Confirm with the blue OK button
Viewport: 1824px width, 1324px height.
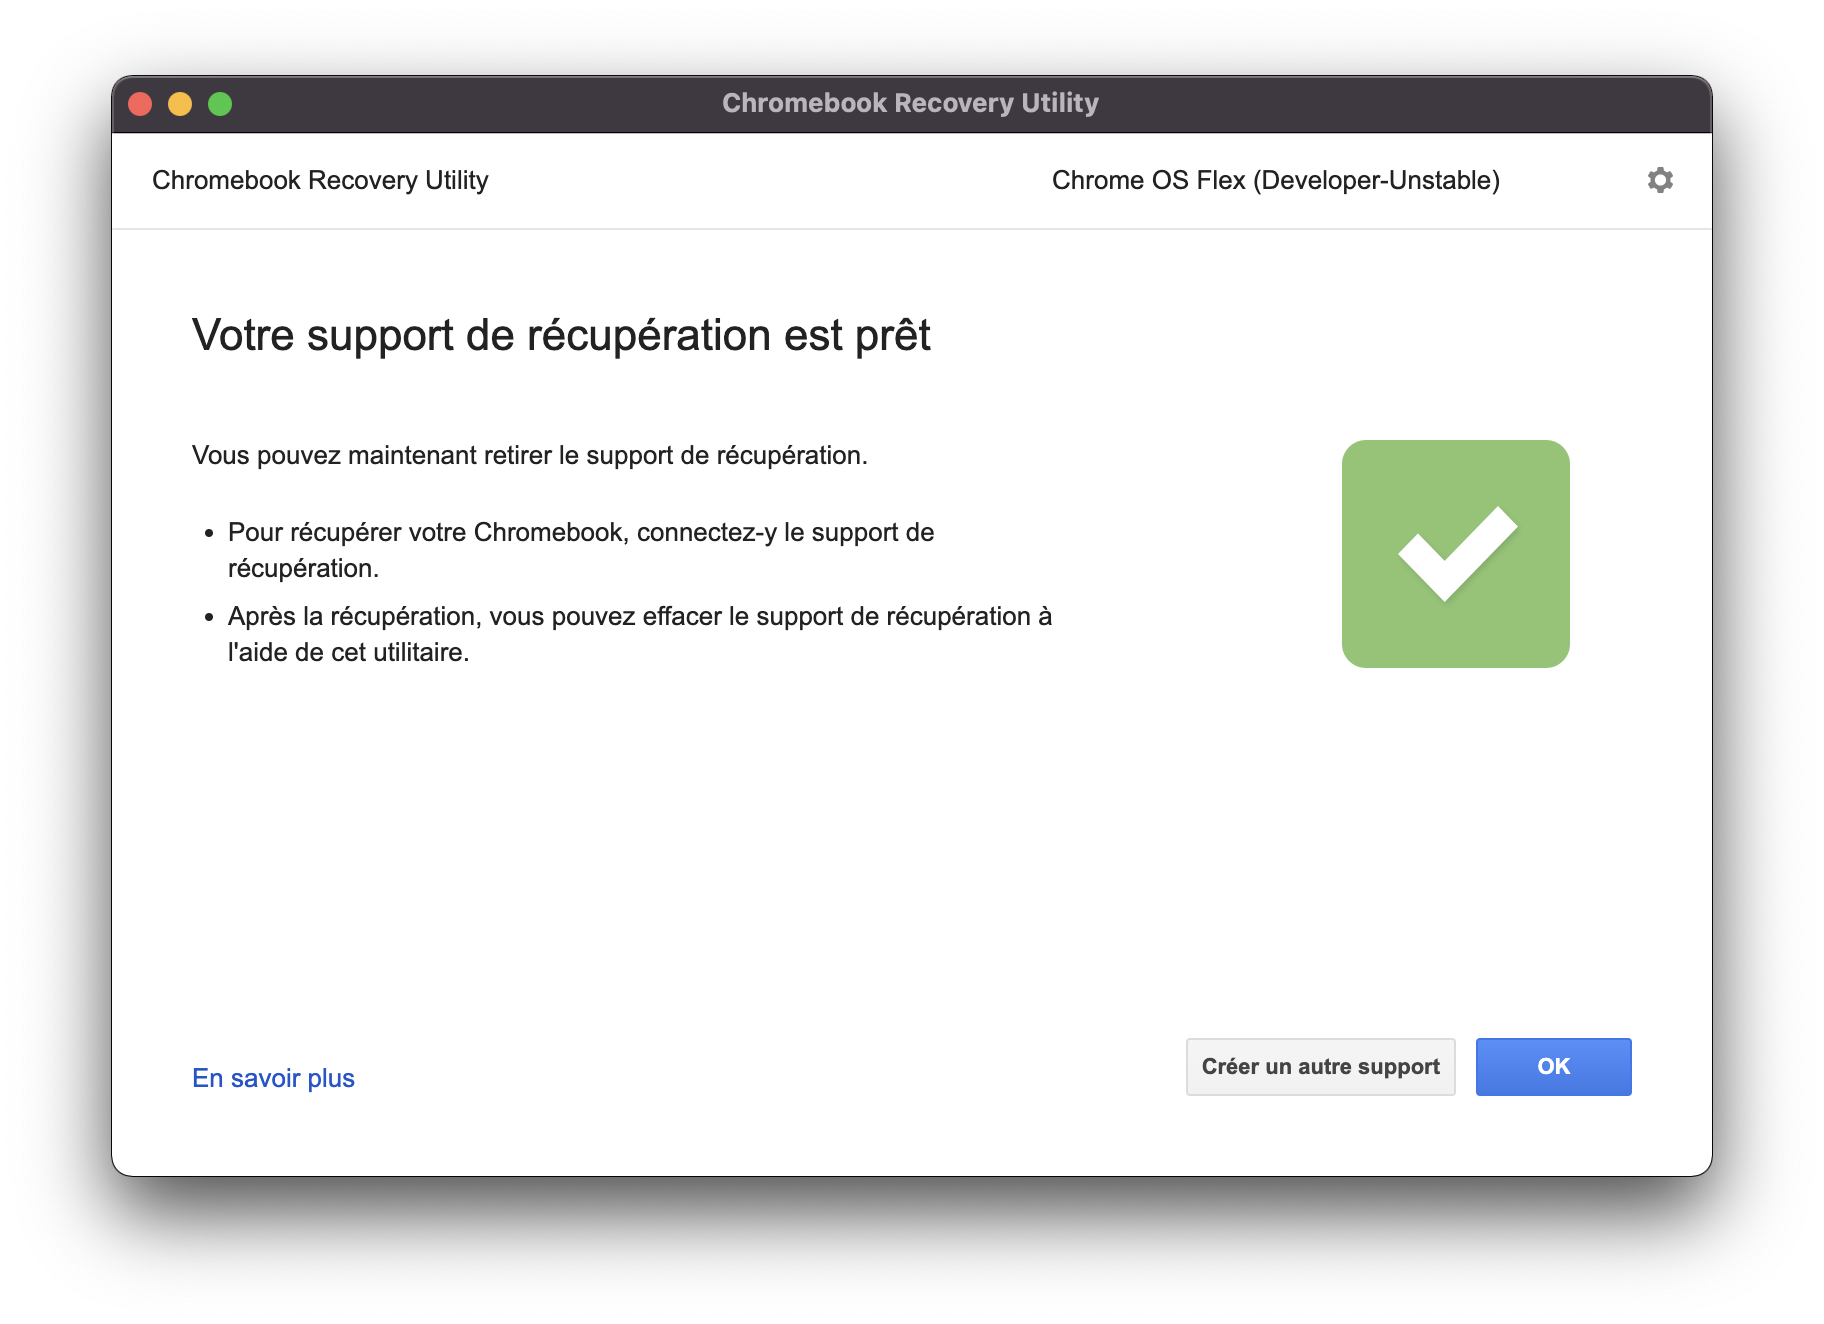1553,1067
